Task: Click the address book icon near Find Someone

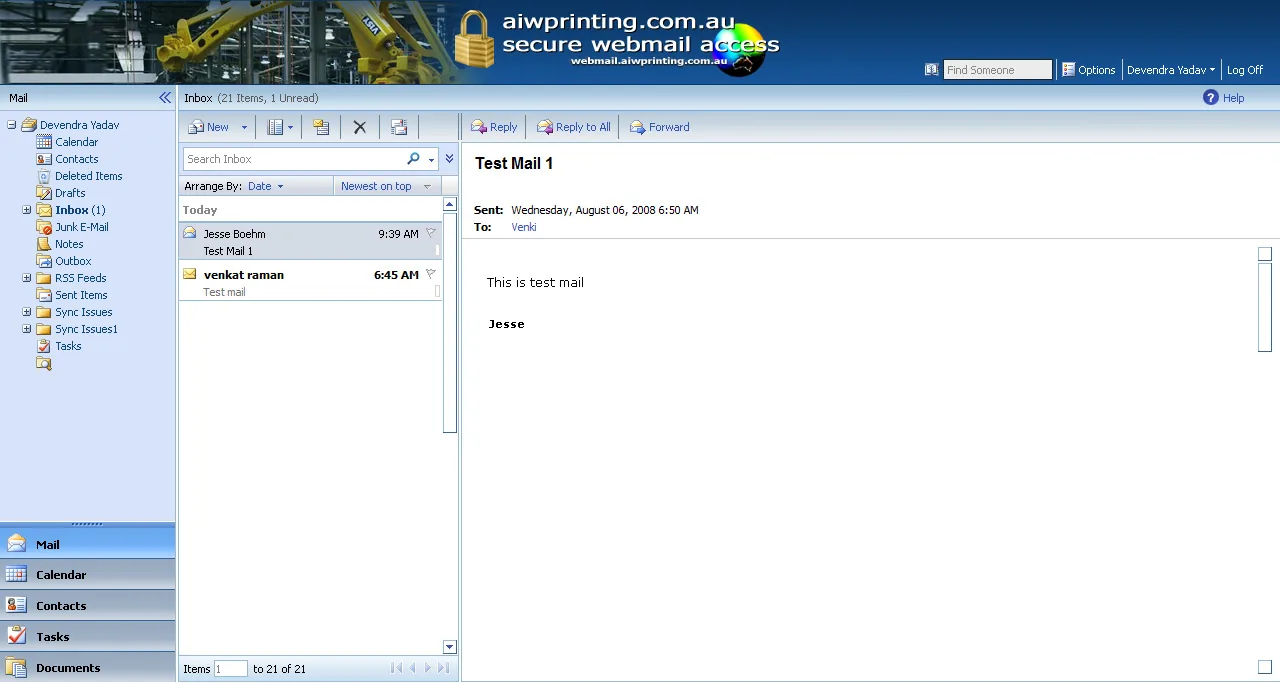Action: pos(931,70)
